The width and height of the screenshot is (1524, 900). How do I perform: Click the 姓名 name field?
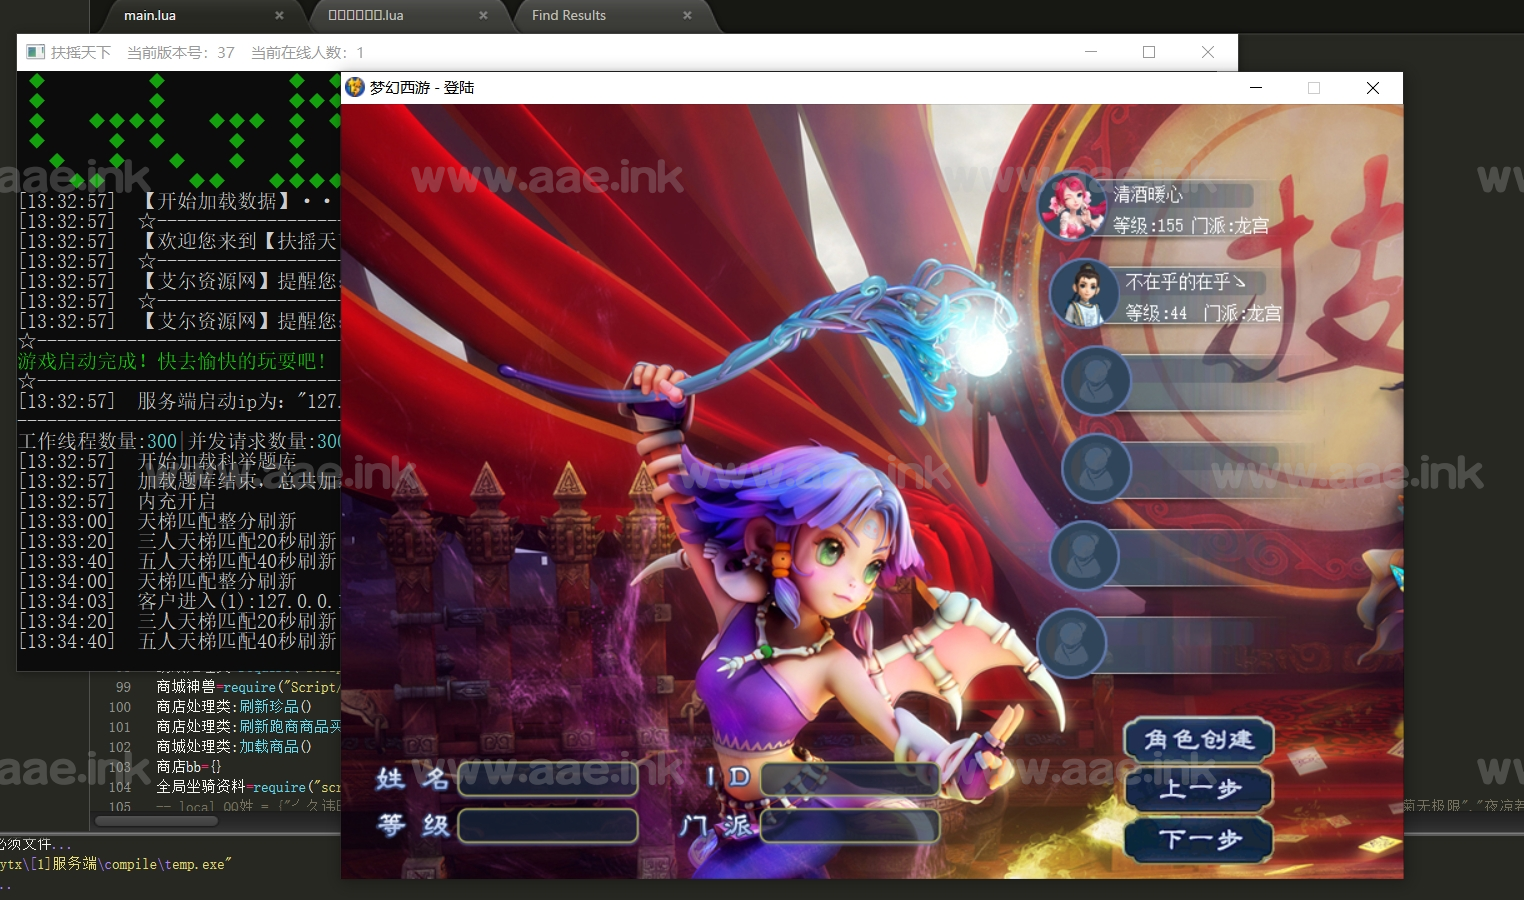[548, 779]
